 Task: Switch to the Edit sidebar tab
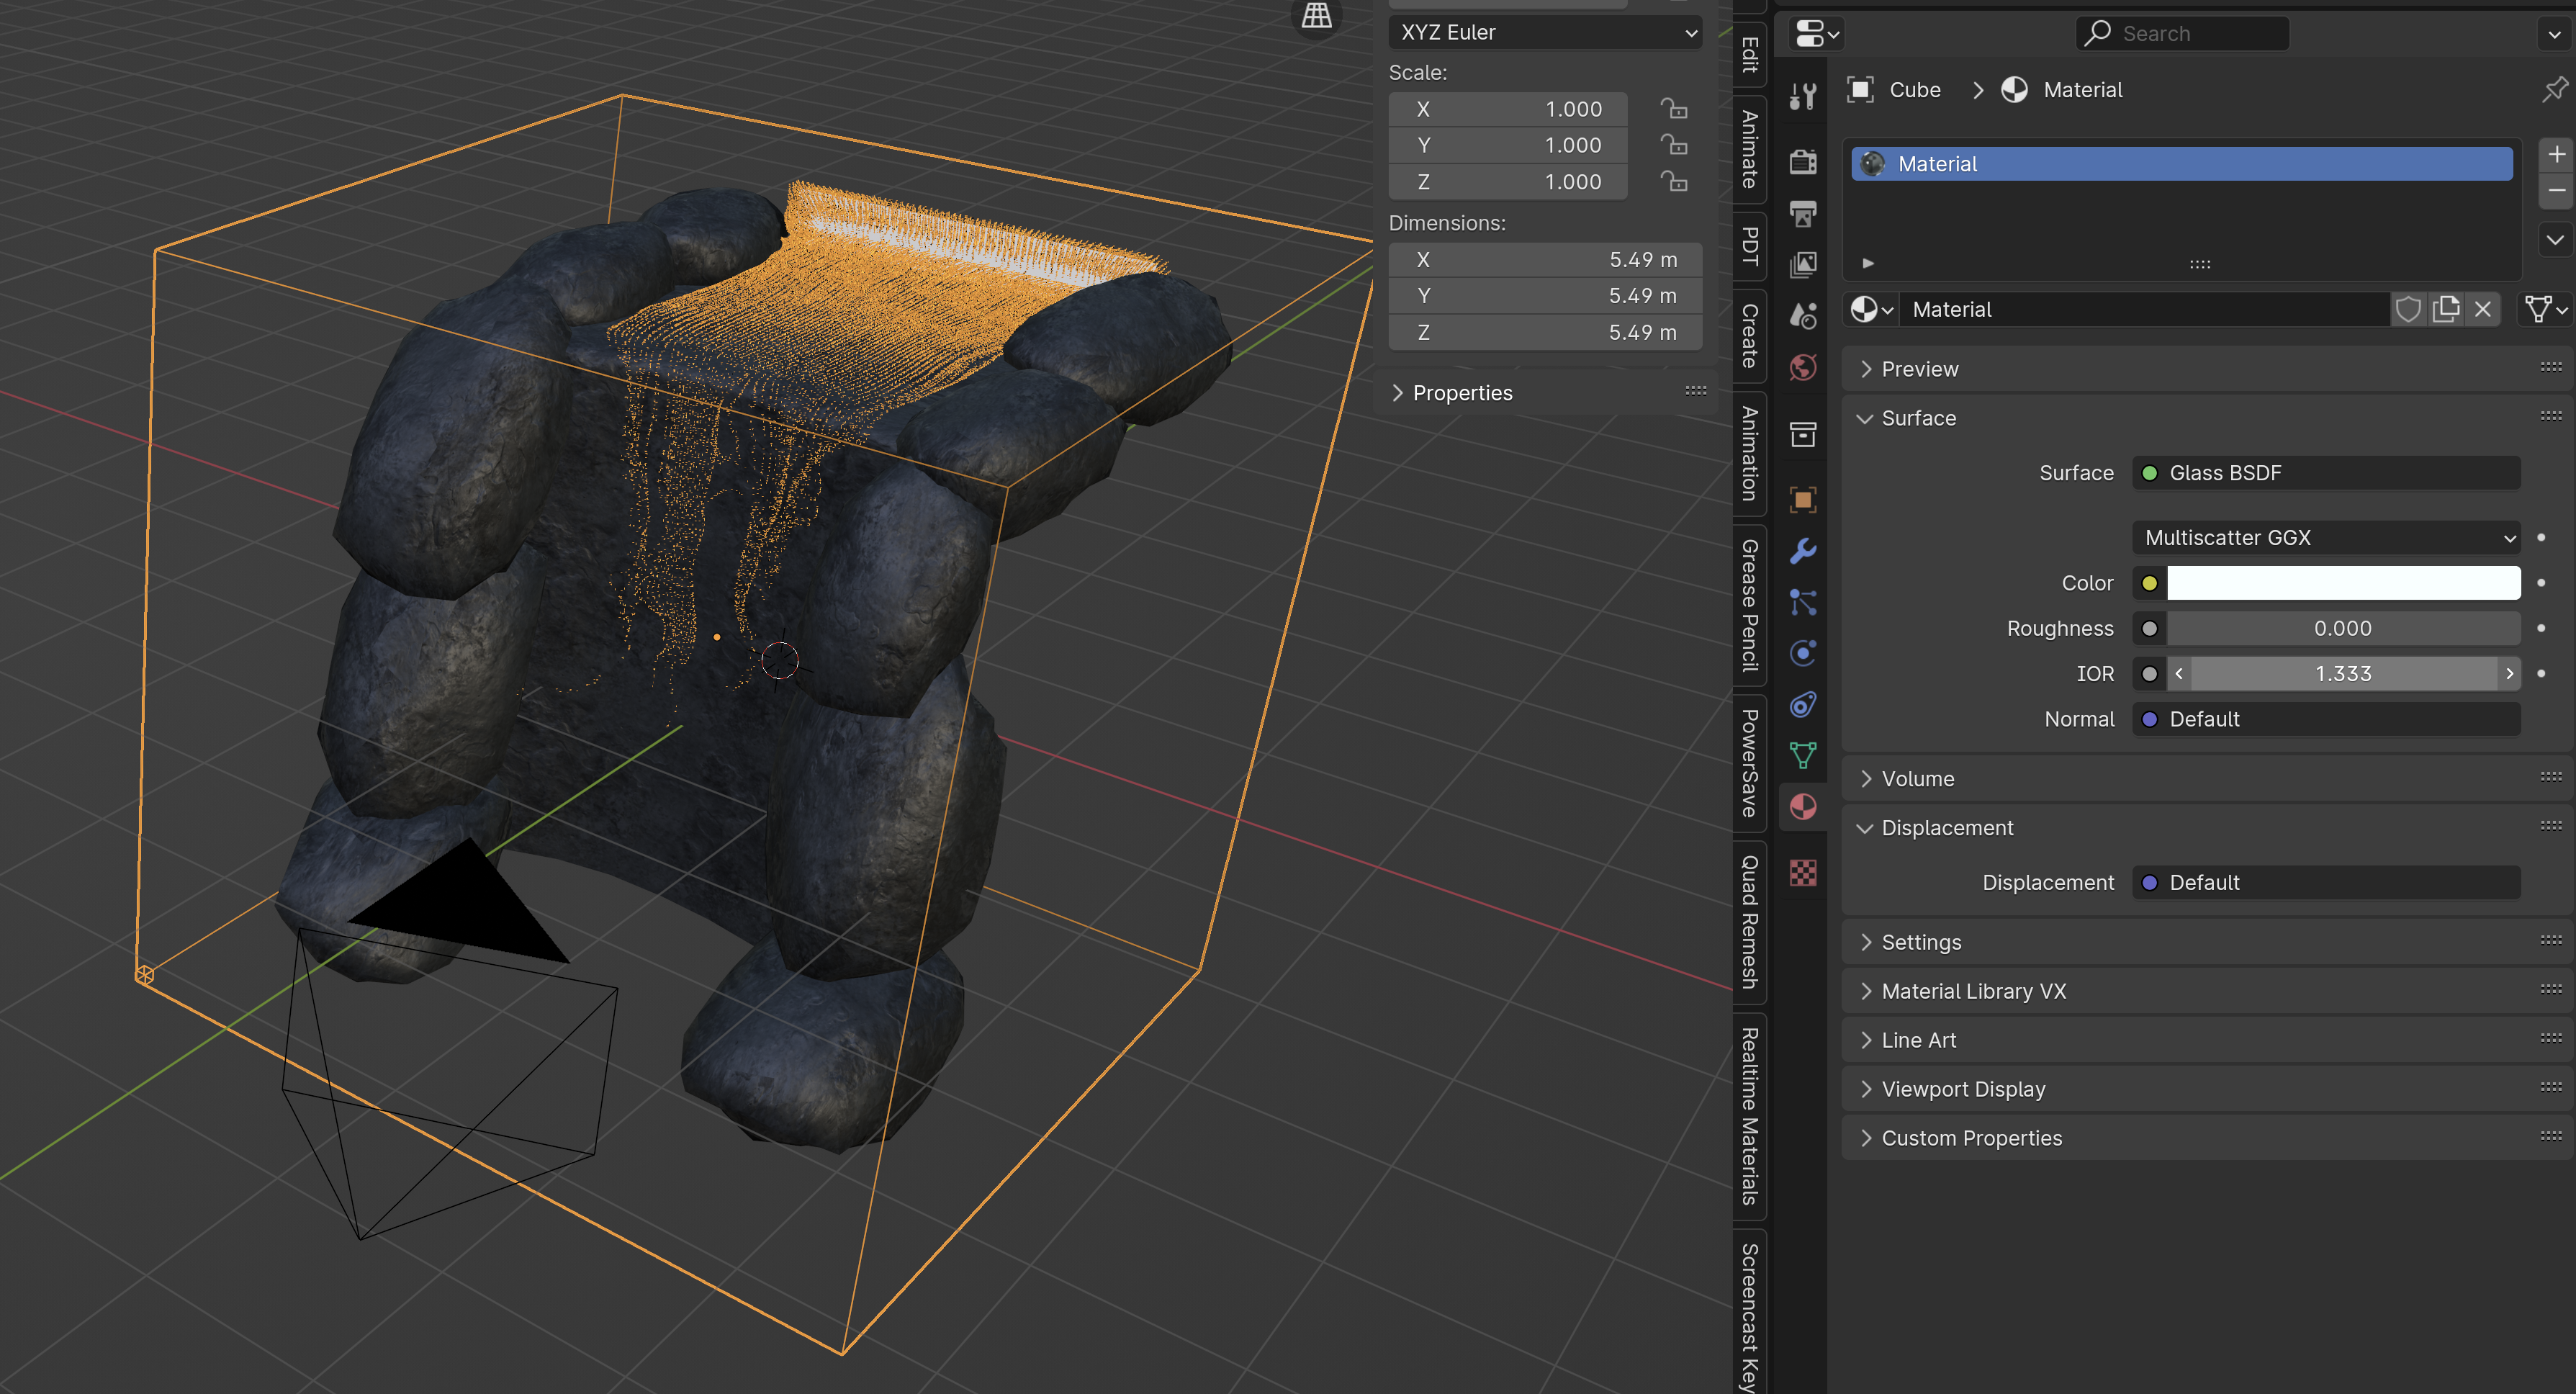[1749, 54]
